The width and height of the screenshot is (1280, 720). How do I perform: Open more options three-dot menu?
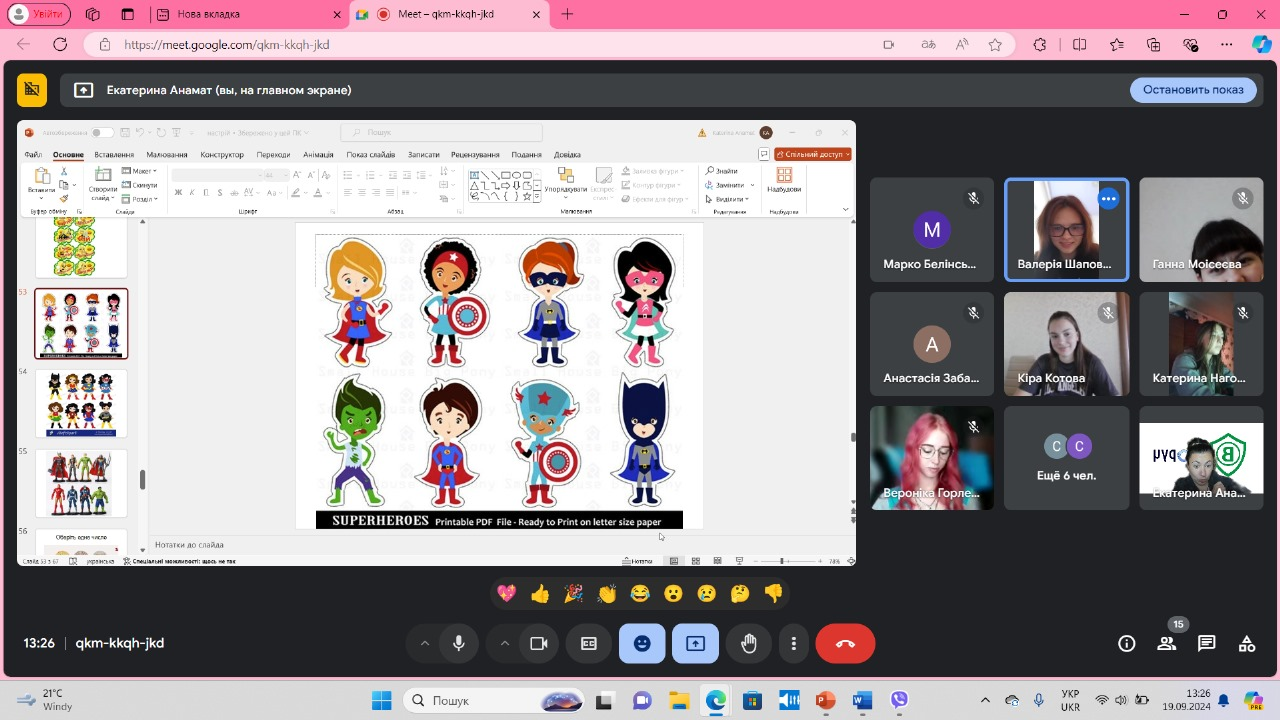point(794,643)
